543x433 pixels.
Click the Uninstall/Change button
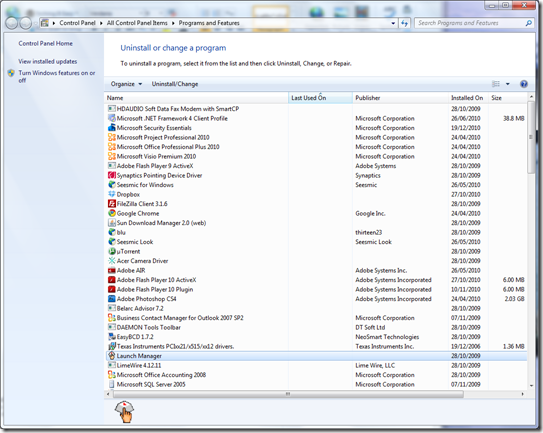pos(175,84)
